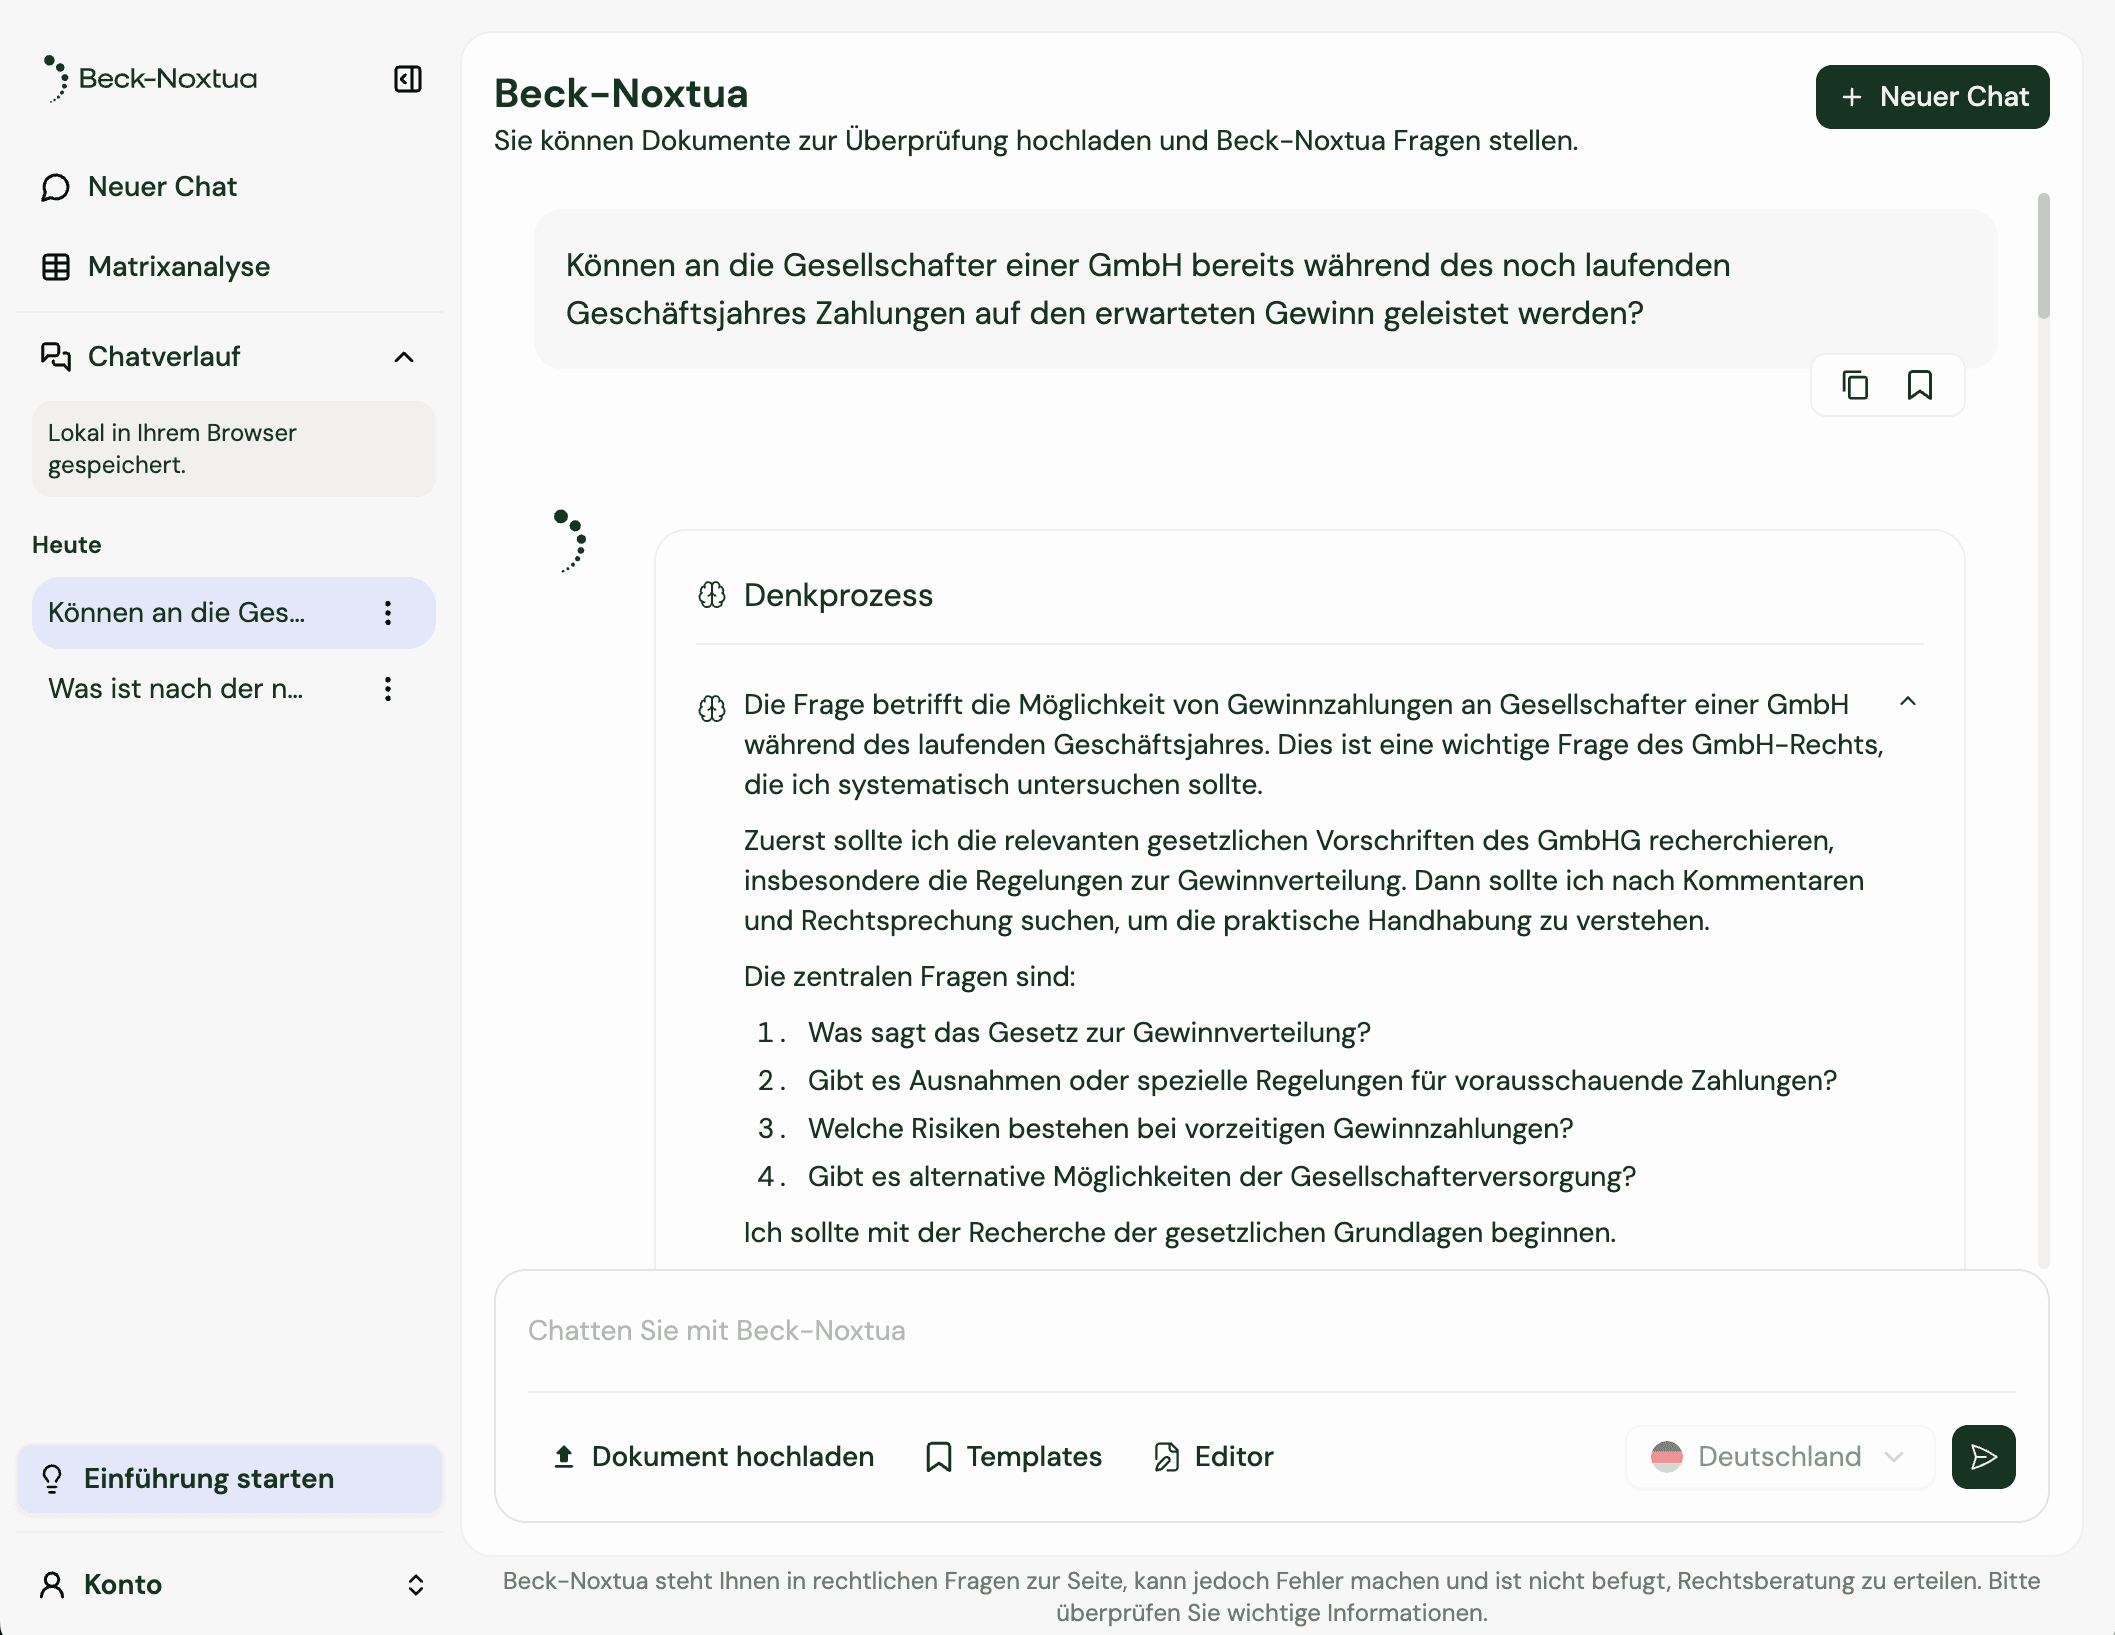The image size is (2115, 1635).
Task: Click the chat message input field
Action: pyautogui.click(x=1270, y=1331)
